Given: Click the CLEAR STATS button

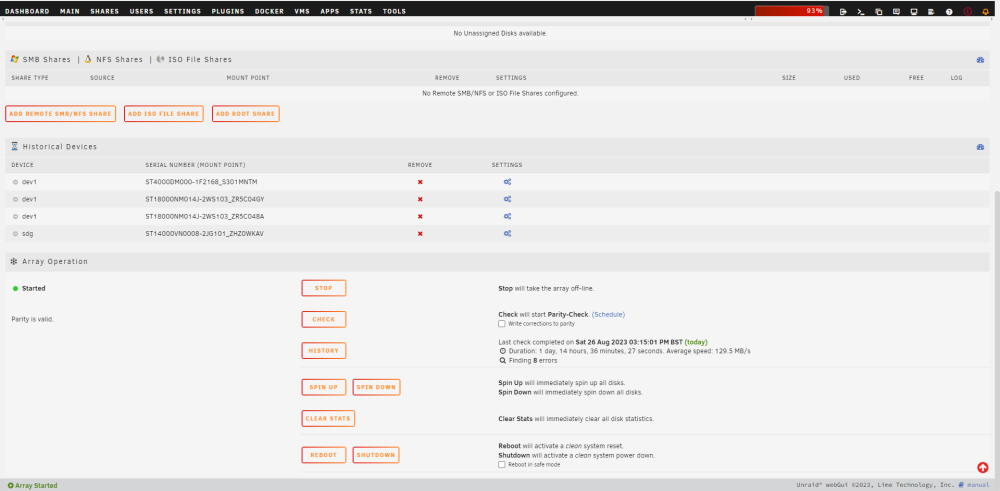Looking at the screenshot, I should [328, 419].
